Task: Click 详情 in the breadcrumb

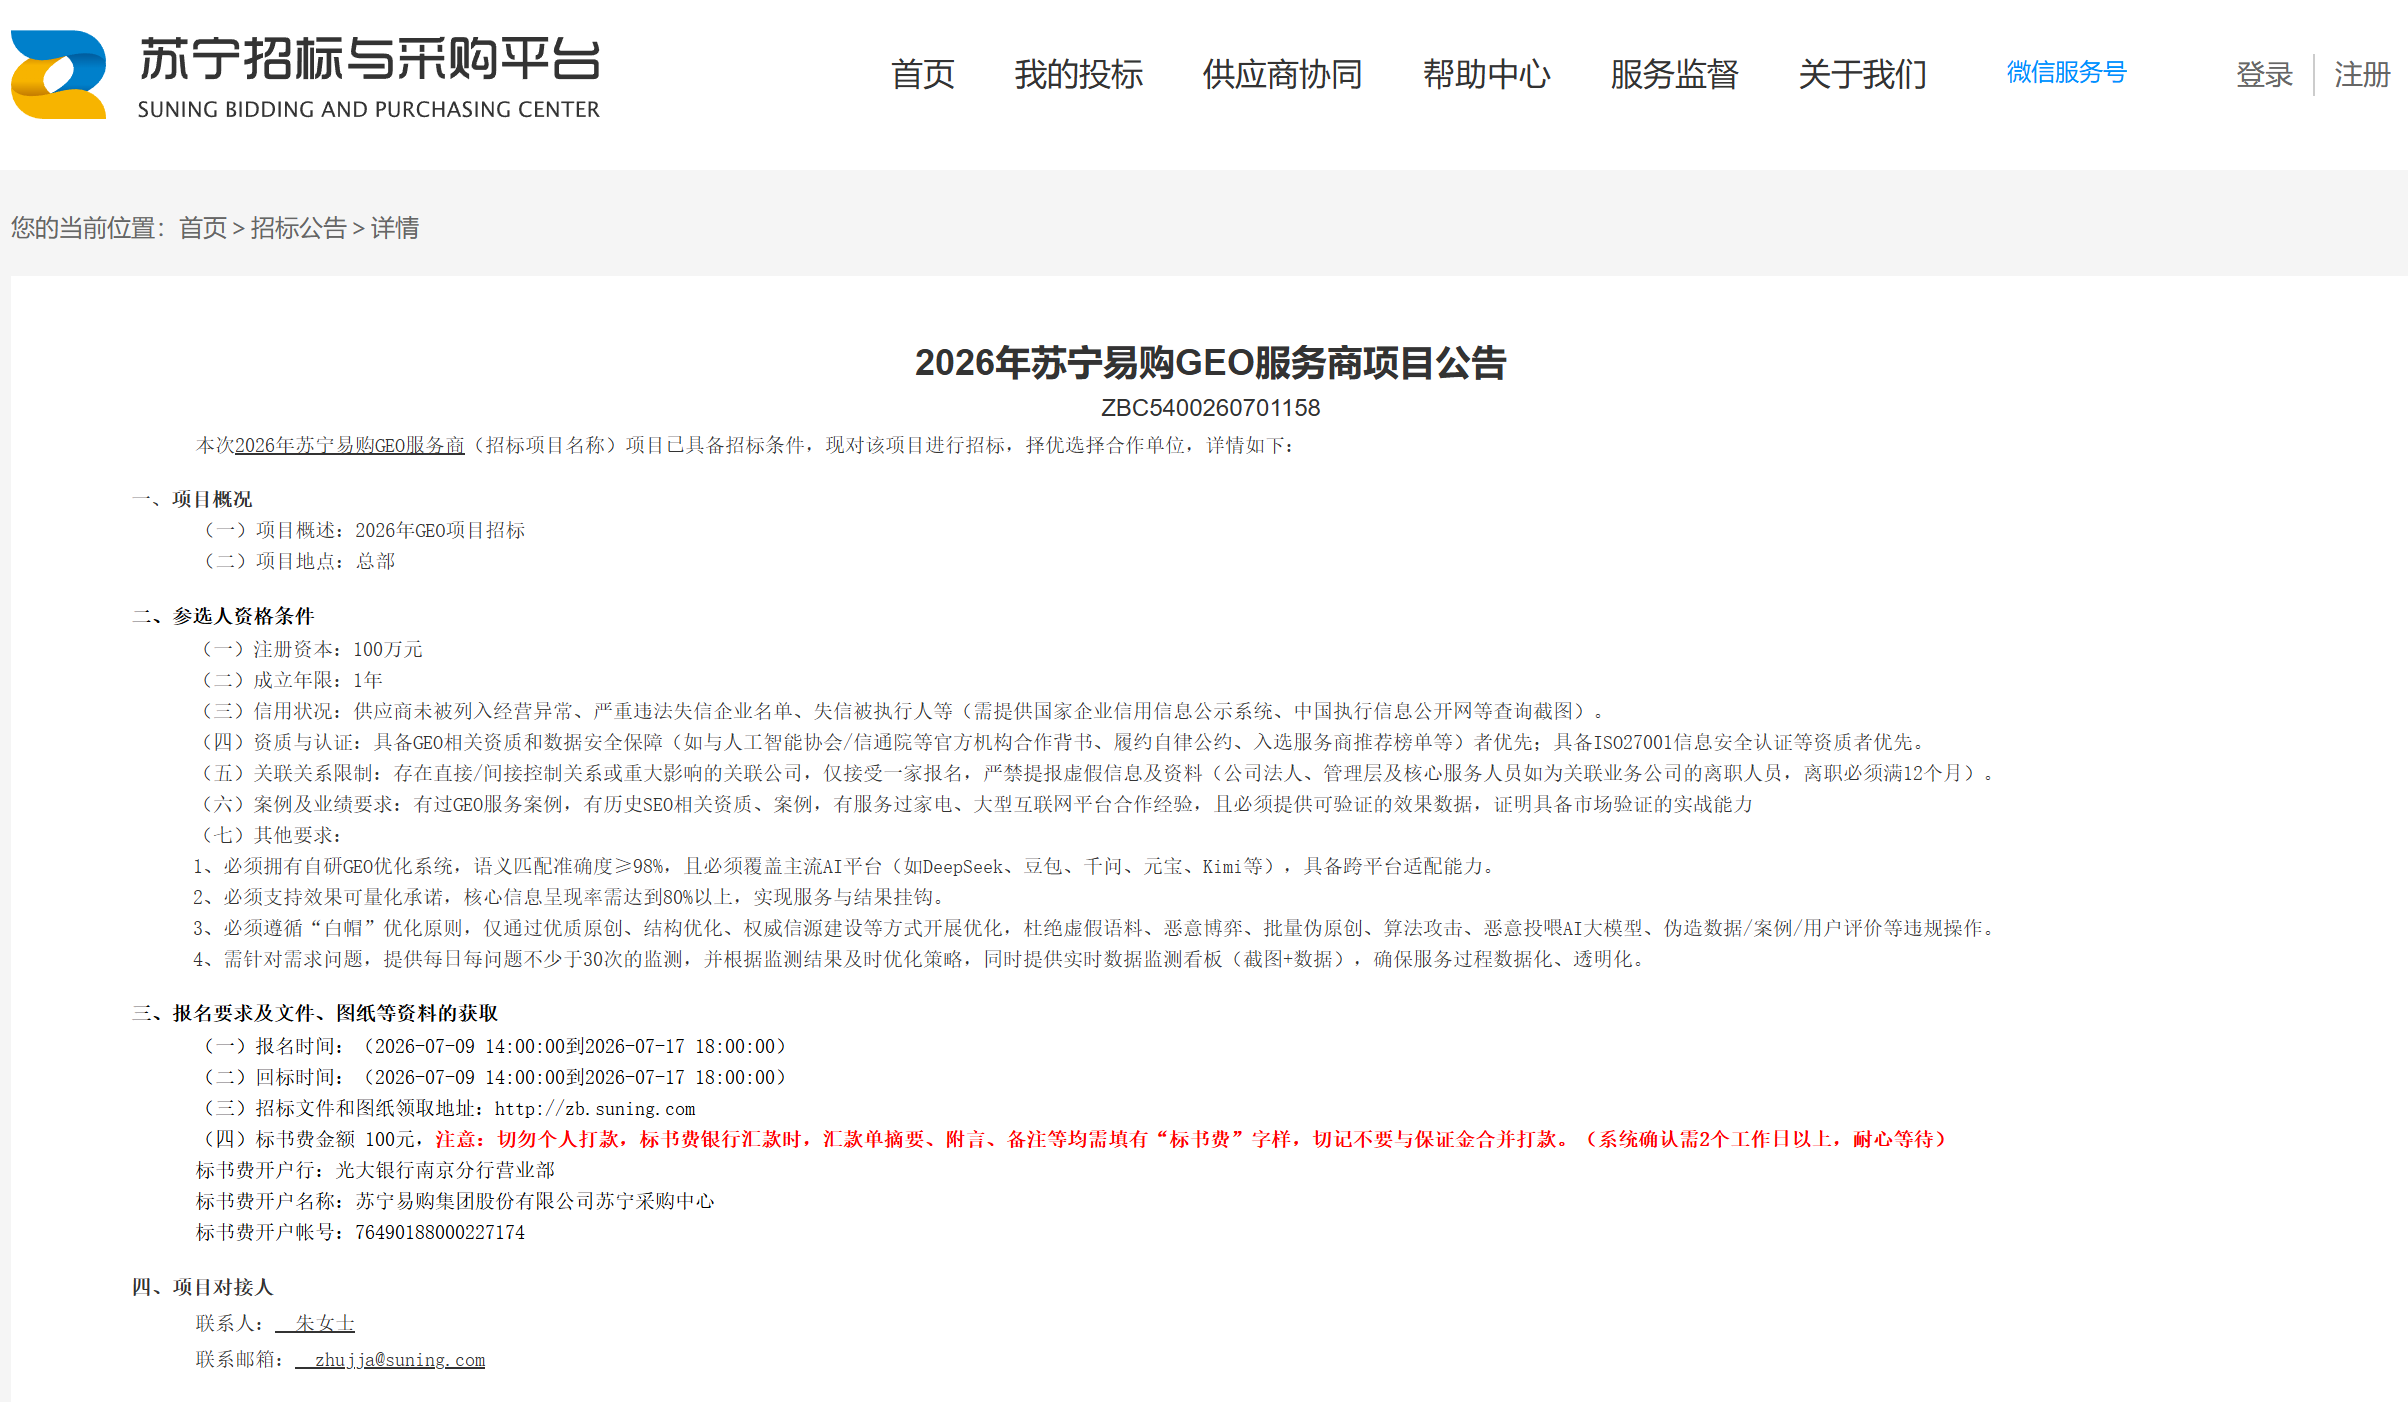Action: coord(395,228)
